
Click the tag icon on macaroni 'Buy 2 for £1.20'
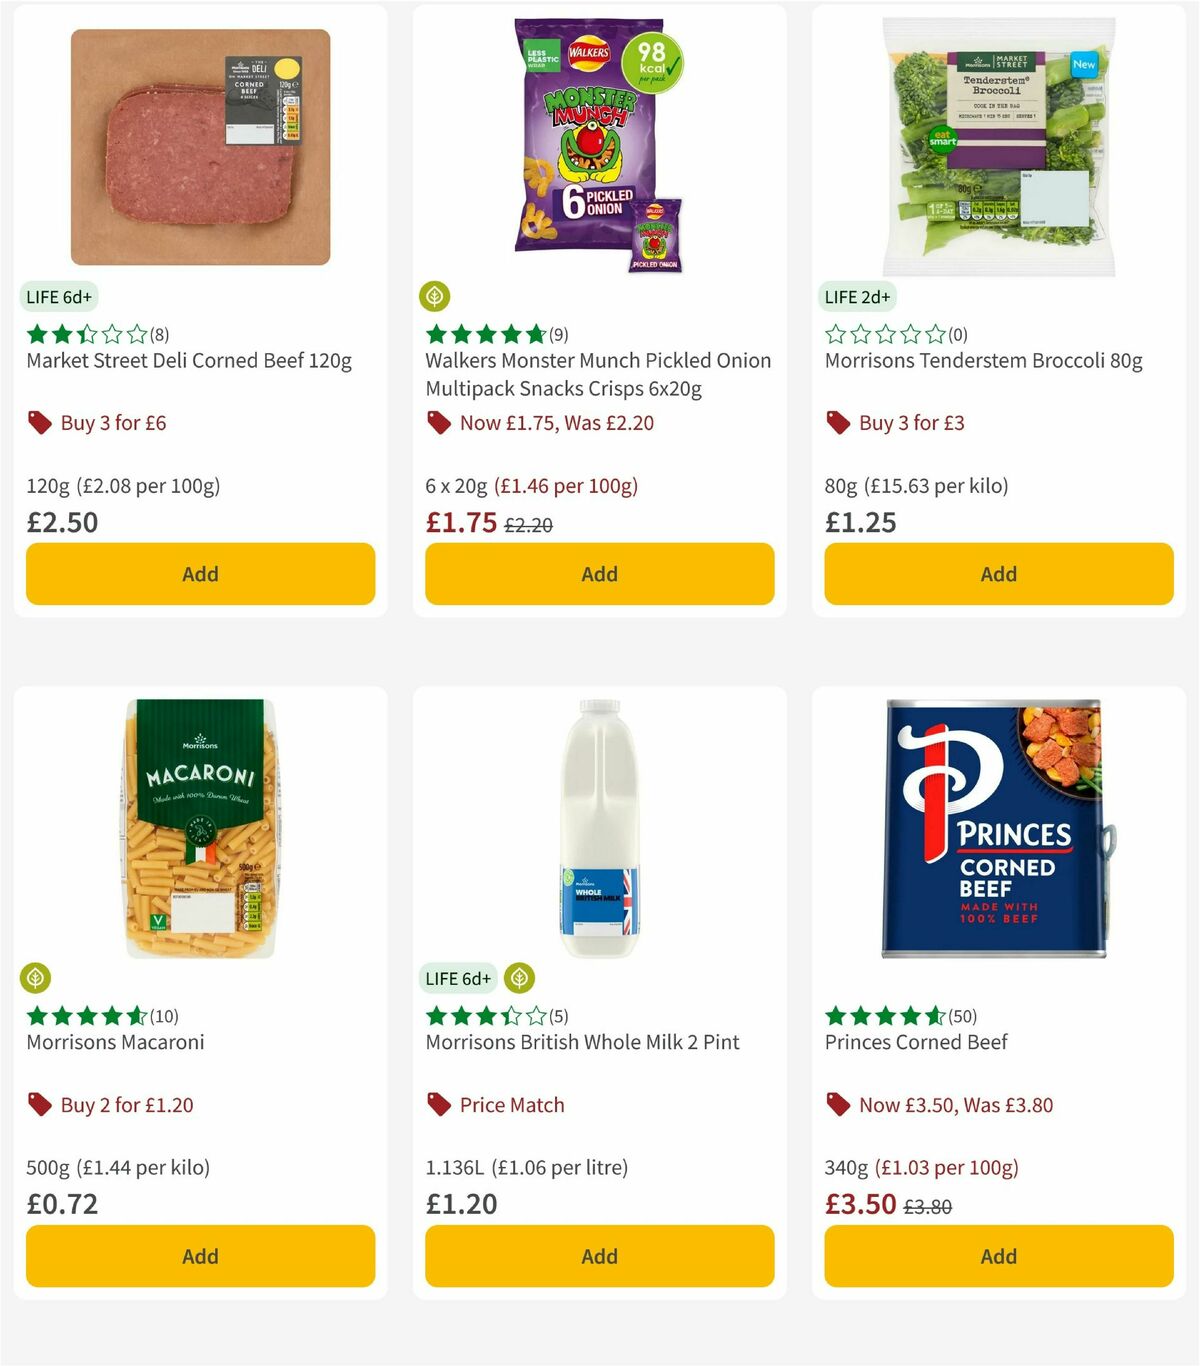pos(40,1105)
